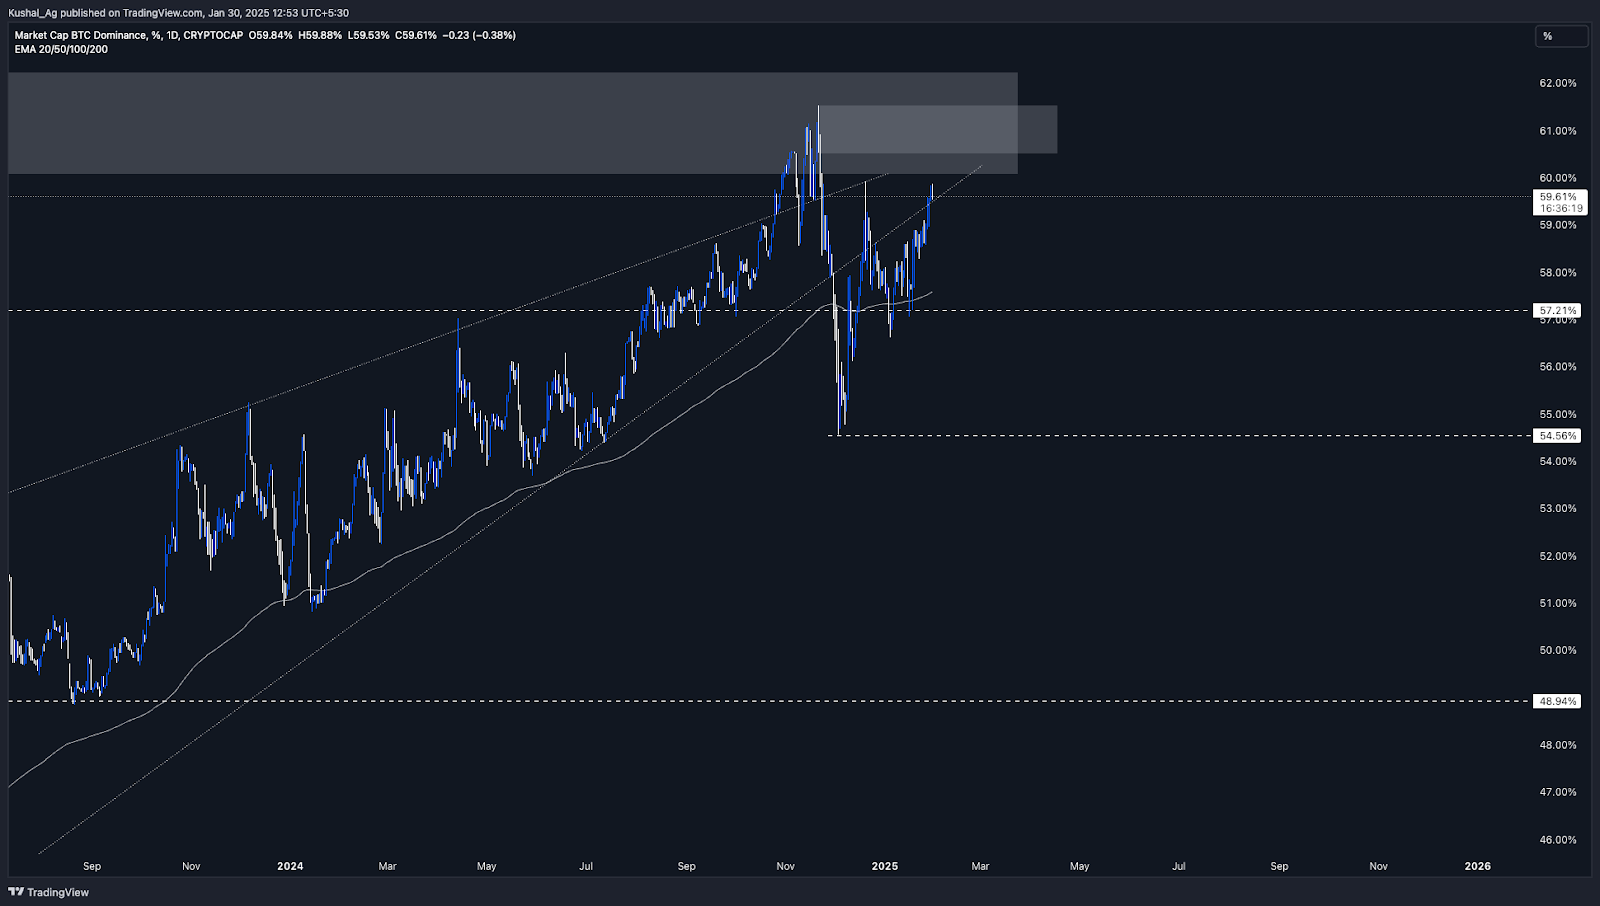Select the dashed horizontal line at 54.56%
This screenshot has height=906, width=1600.
(1180, 435)
